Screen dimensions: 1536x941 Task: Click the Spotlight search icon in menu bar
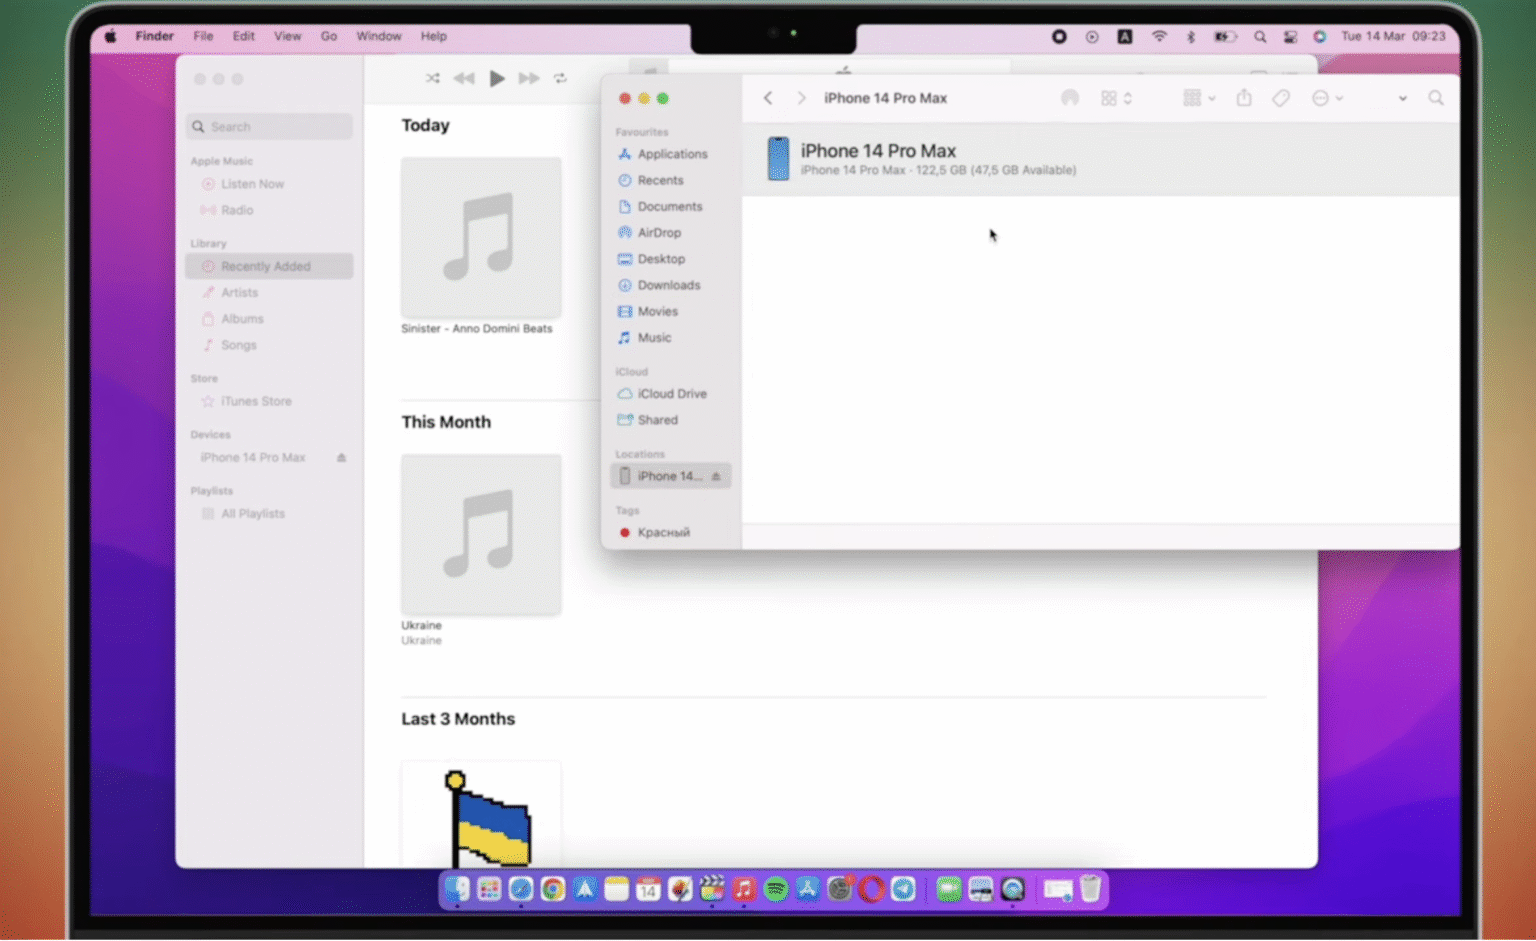[x=1260, y=36]
